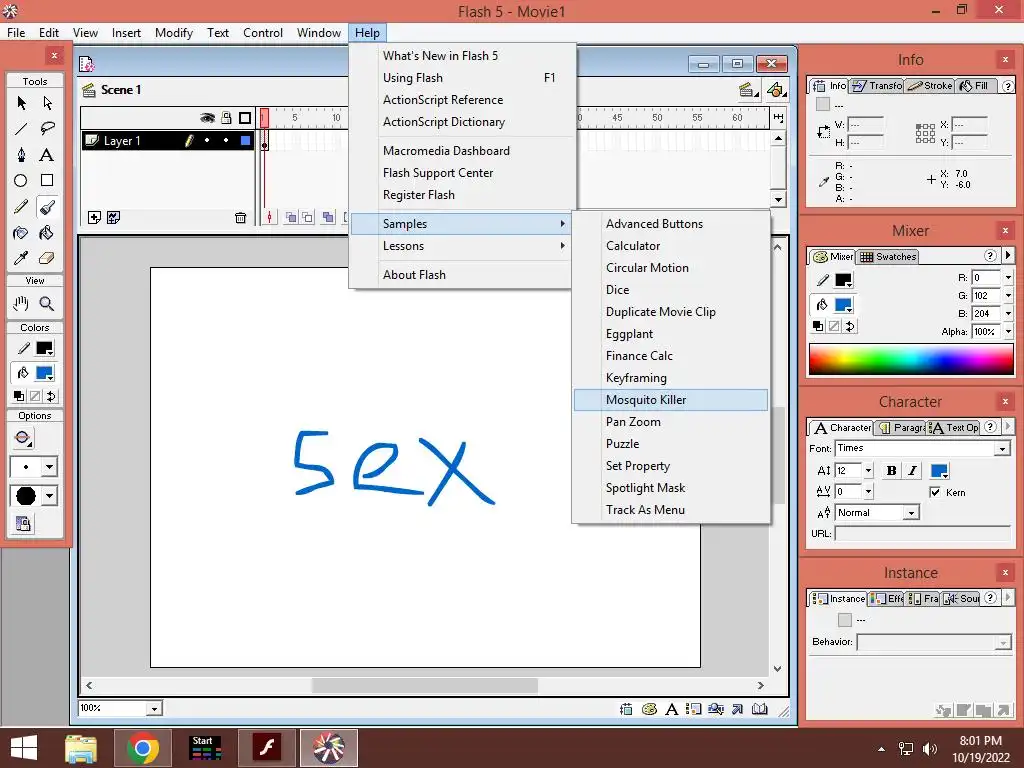Select the Eraser tool
Image resolution: width=1024 pixels, height=768 pixels.
(47, 259)
